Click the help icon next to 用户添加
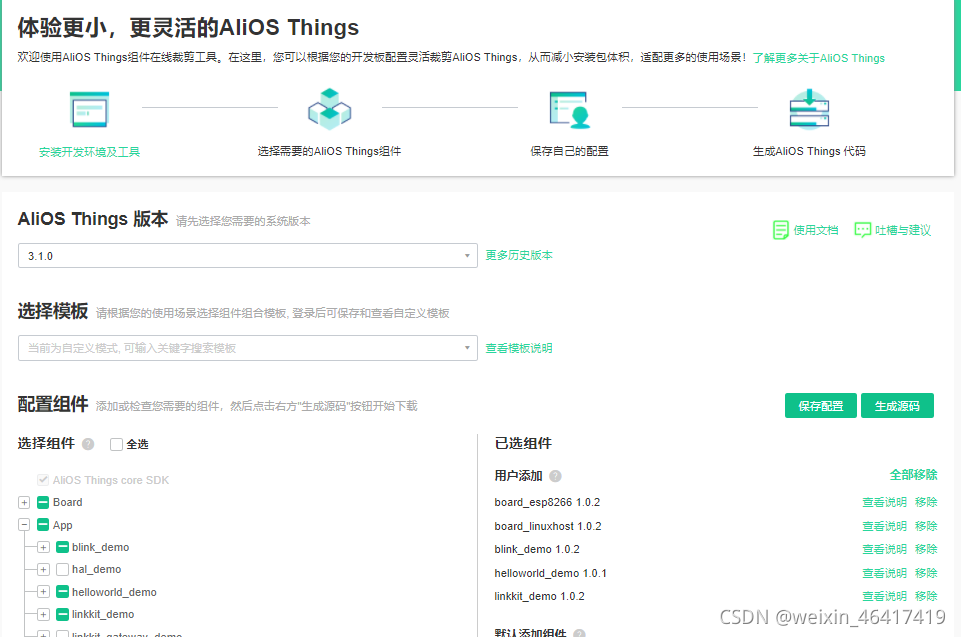961x637 pixels. tap(555, 476)
